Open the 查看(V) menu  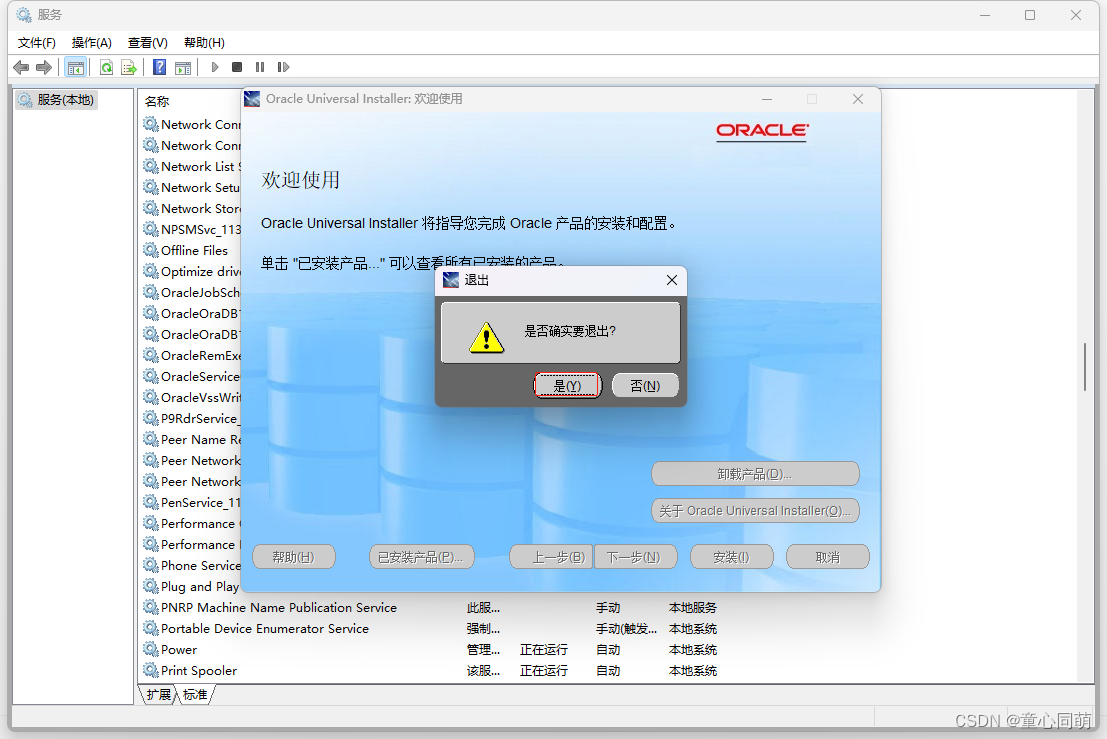(148, 42)
